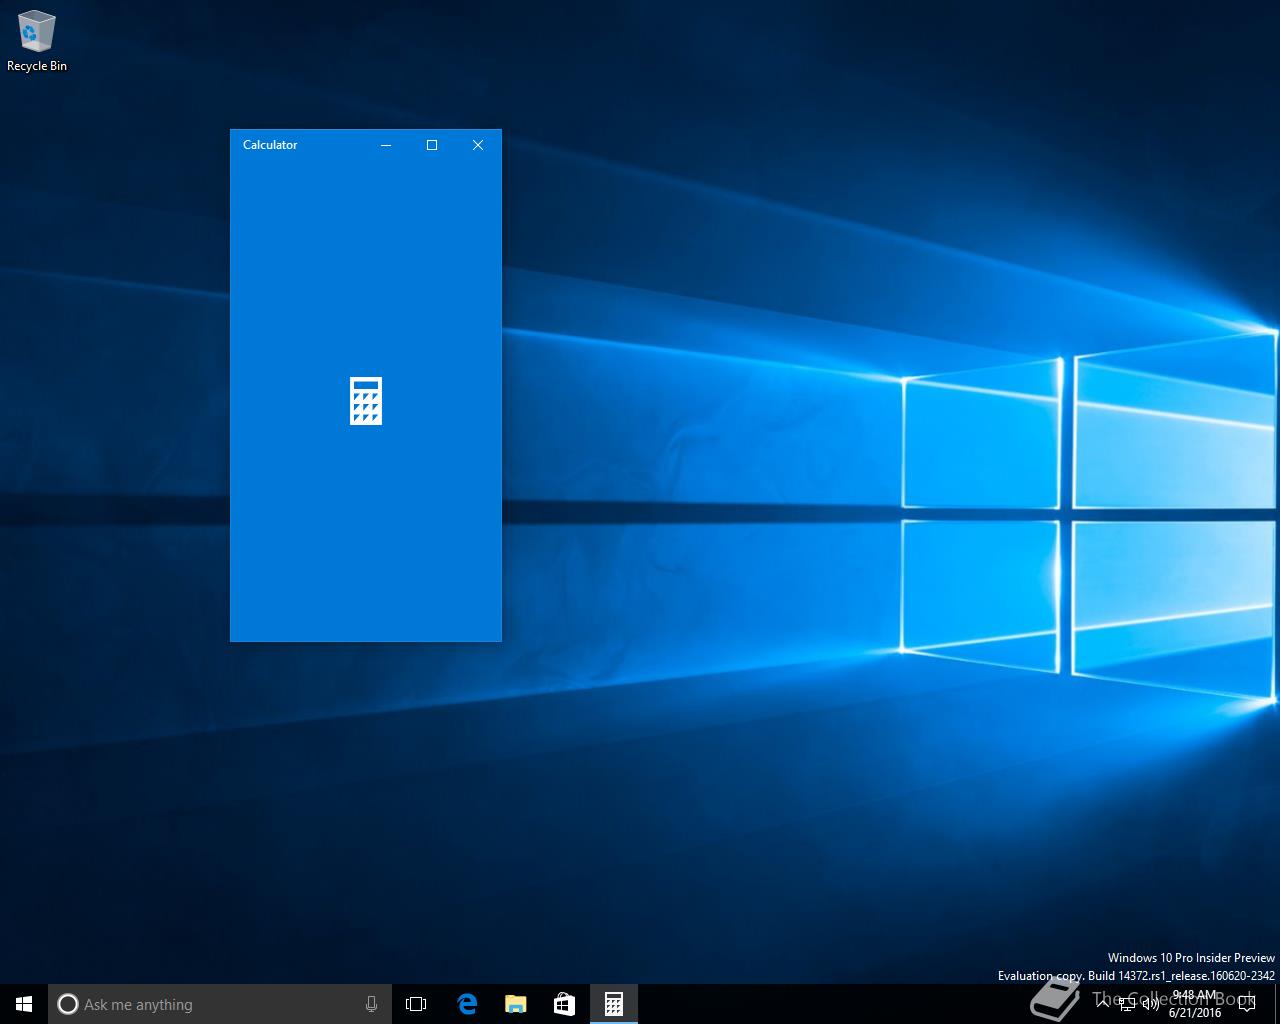
Task: Open the Action Center notification icon
Action: pos(1246,1004)
